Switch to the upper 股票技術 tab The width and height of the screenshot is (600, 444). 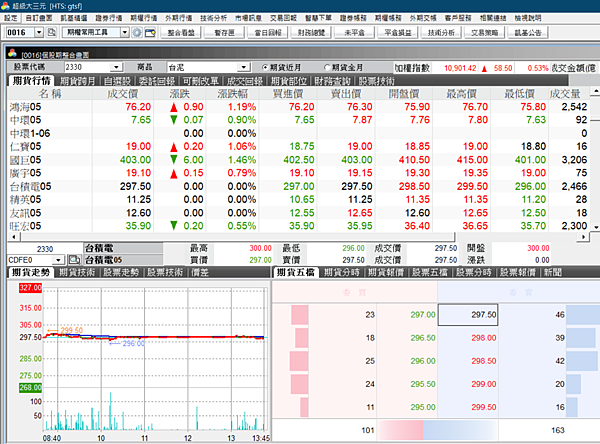point(377,81)
